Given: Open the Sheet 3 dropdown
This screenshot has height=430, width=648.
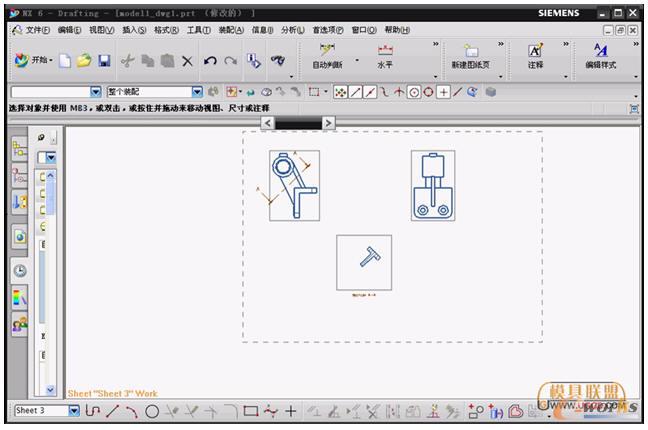Looking at the screenshot, I should click(73, 411).
